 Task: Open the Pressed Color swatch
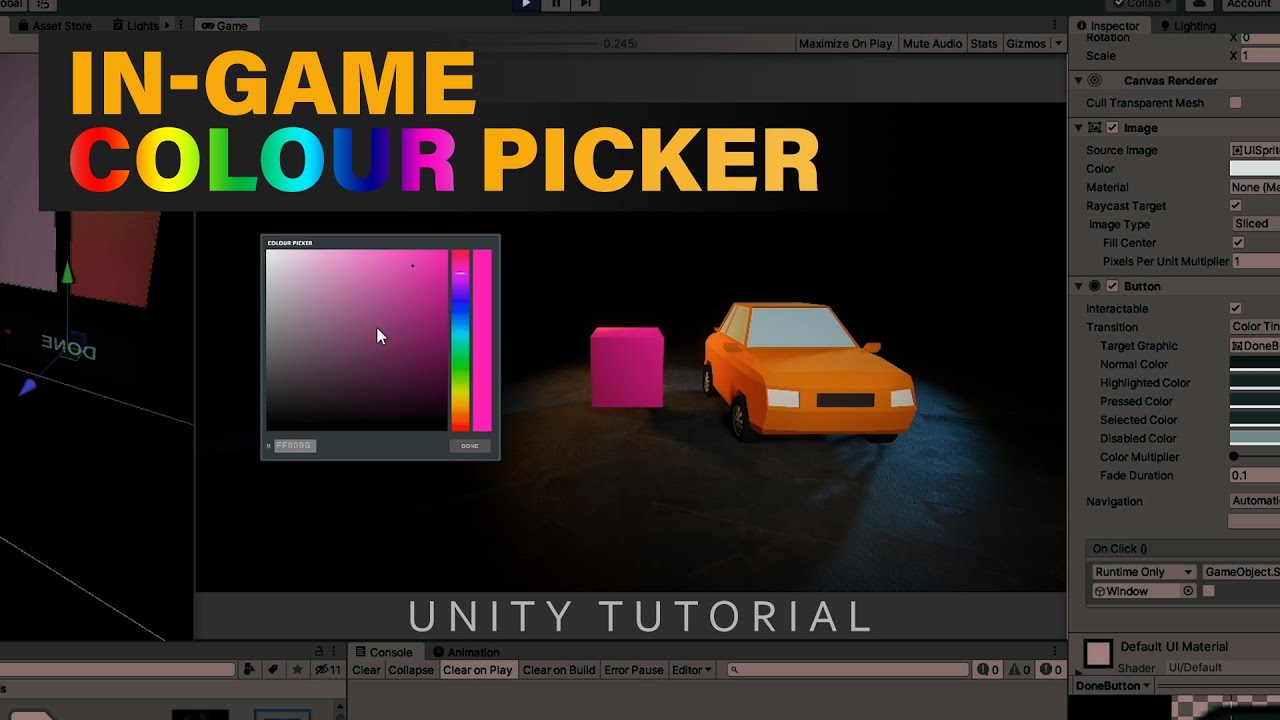point(1255,401)
